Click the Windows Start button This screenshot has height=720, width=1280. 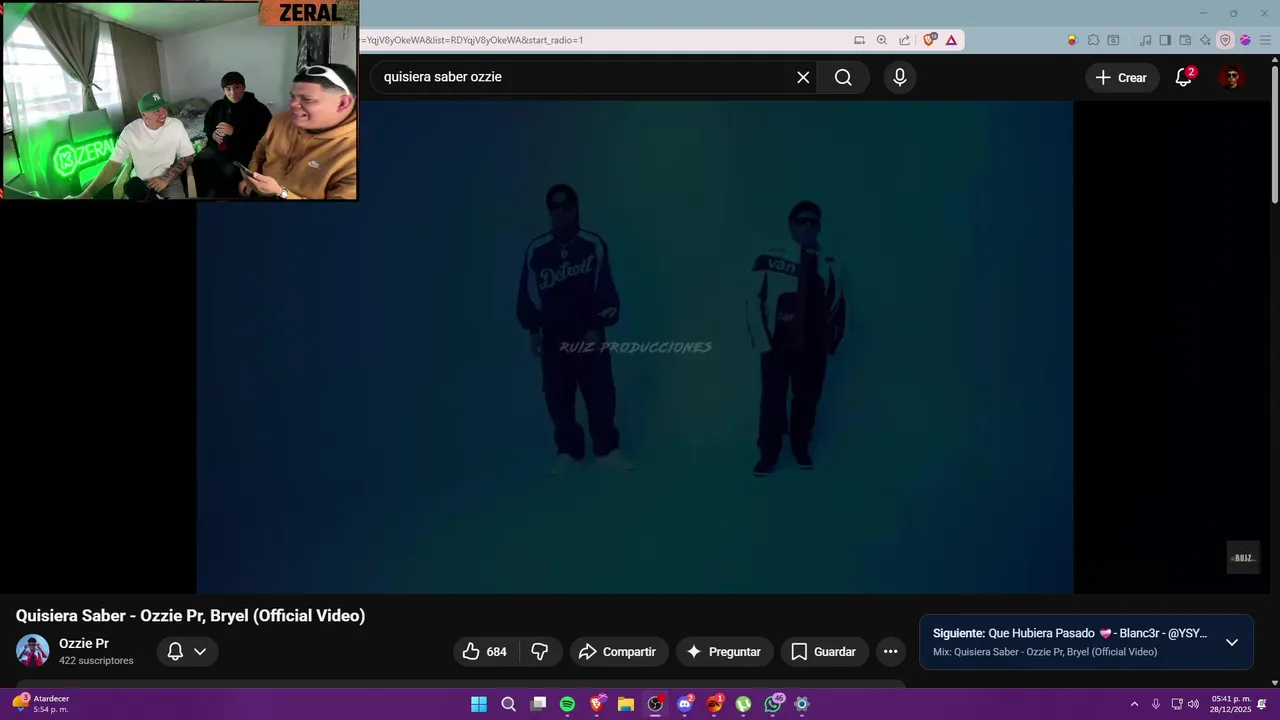tap(479, 704)
